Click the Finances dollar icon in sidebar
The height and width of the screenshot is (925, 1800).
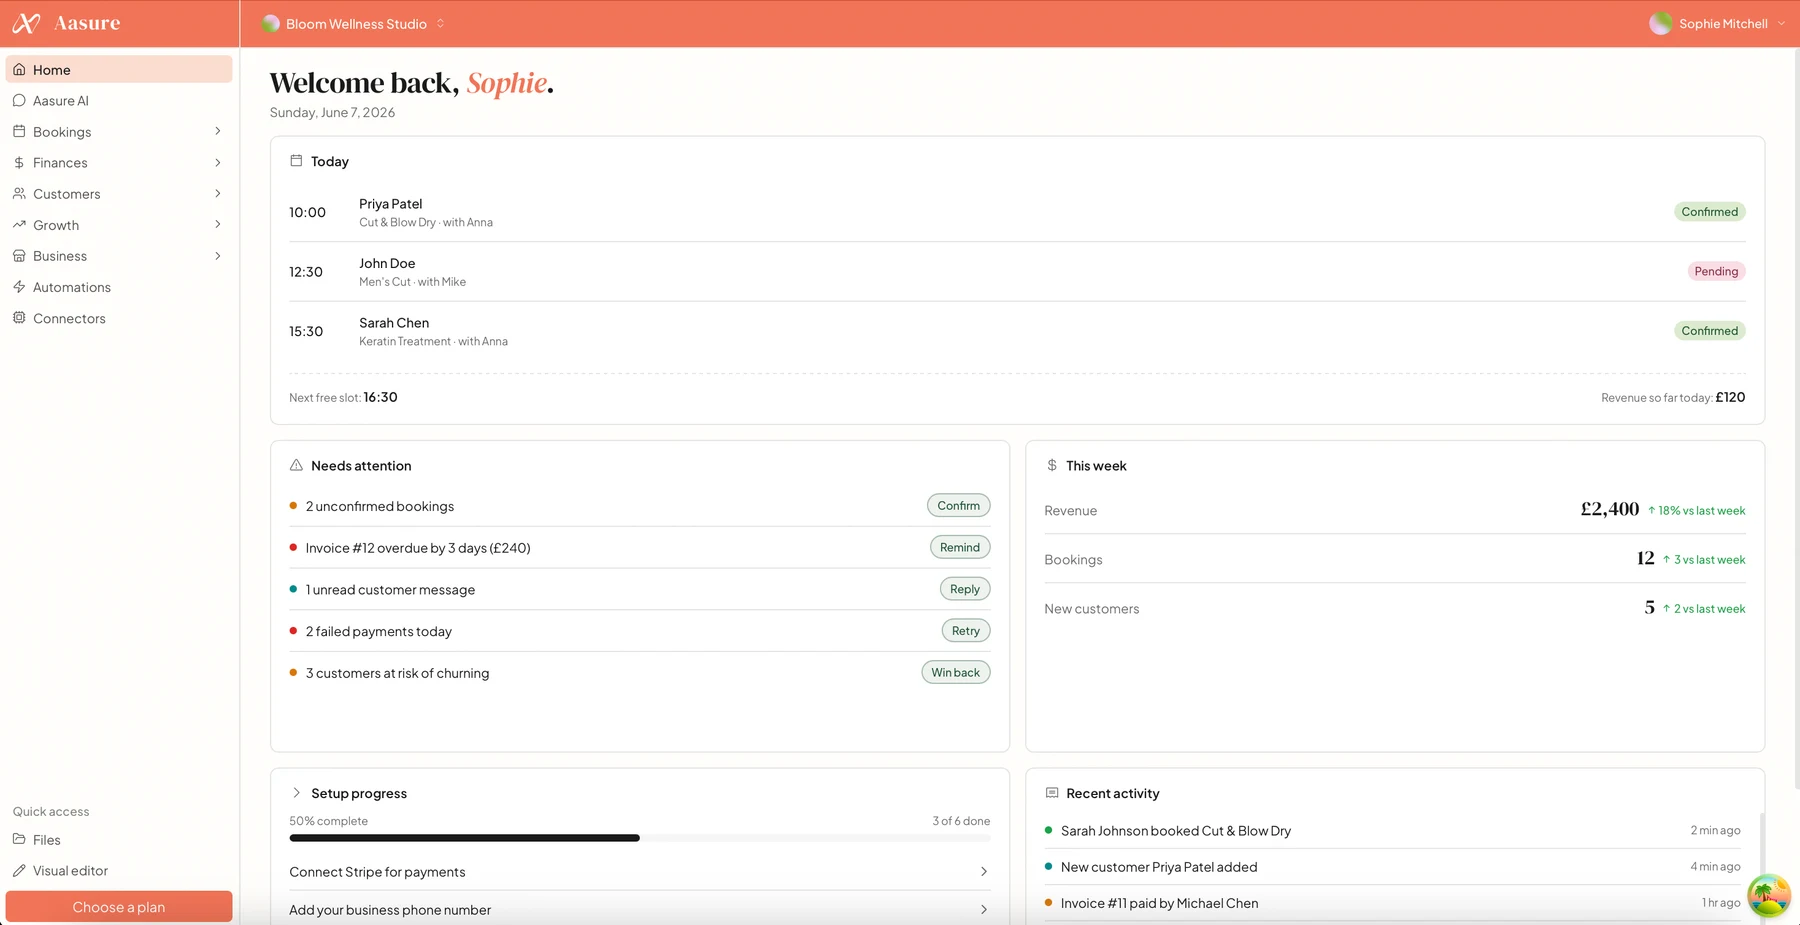point(19,162)
